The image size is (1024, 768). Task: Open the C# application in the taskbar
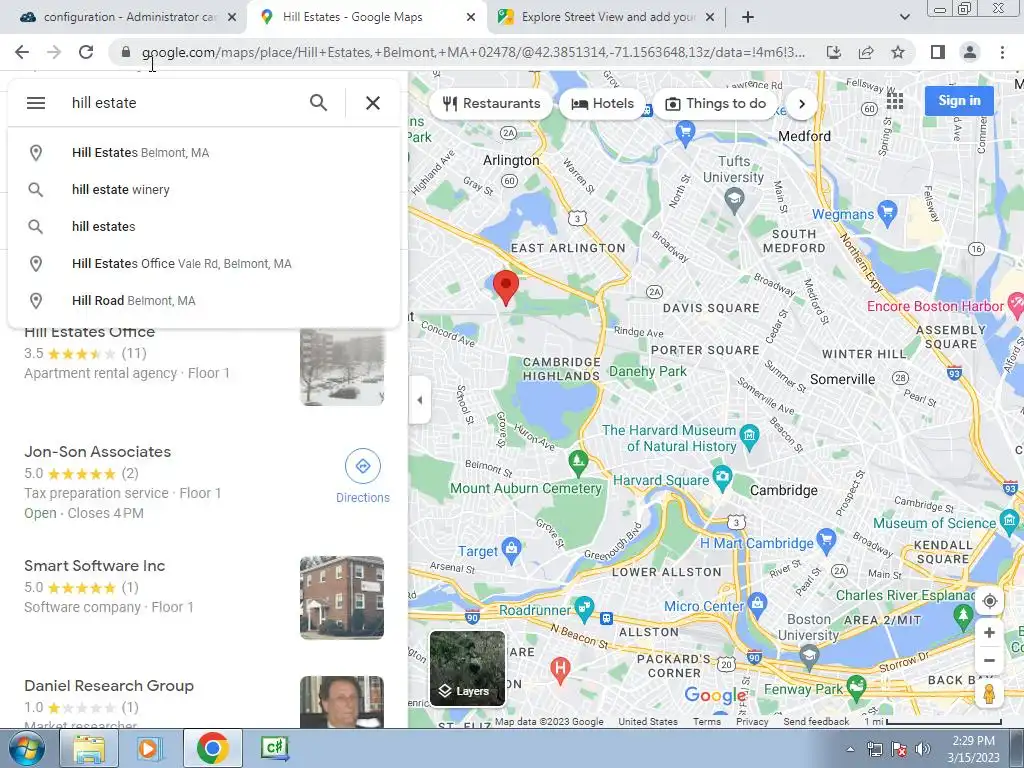tap(274, 748)
